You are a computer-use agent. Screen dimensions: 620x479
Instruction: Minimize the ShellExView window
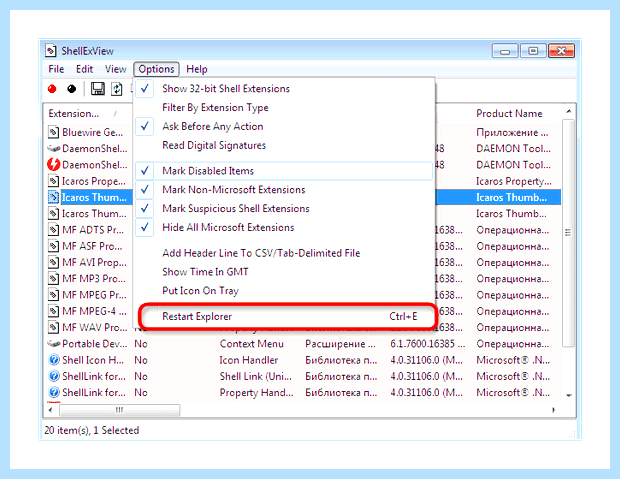(x=505, y=51)
